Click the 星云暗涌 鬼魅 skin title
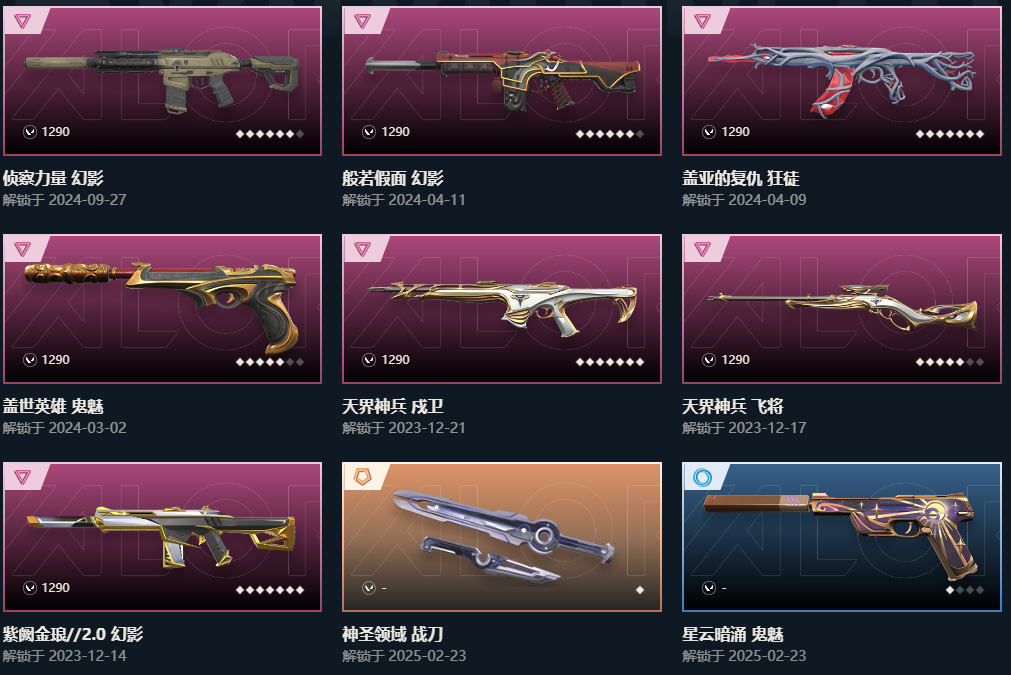Viewport: 1011px width, 675px height. coord(732,634)
